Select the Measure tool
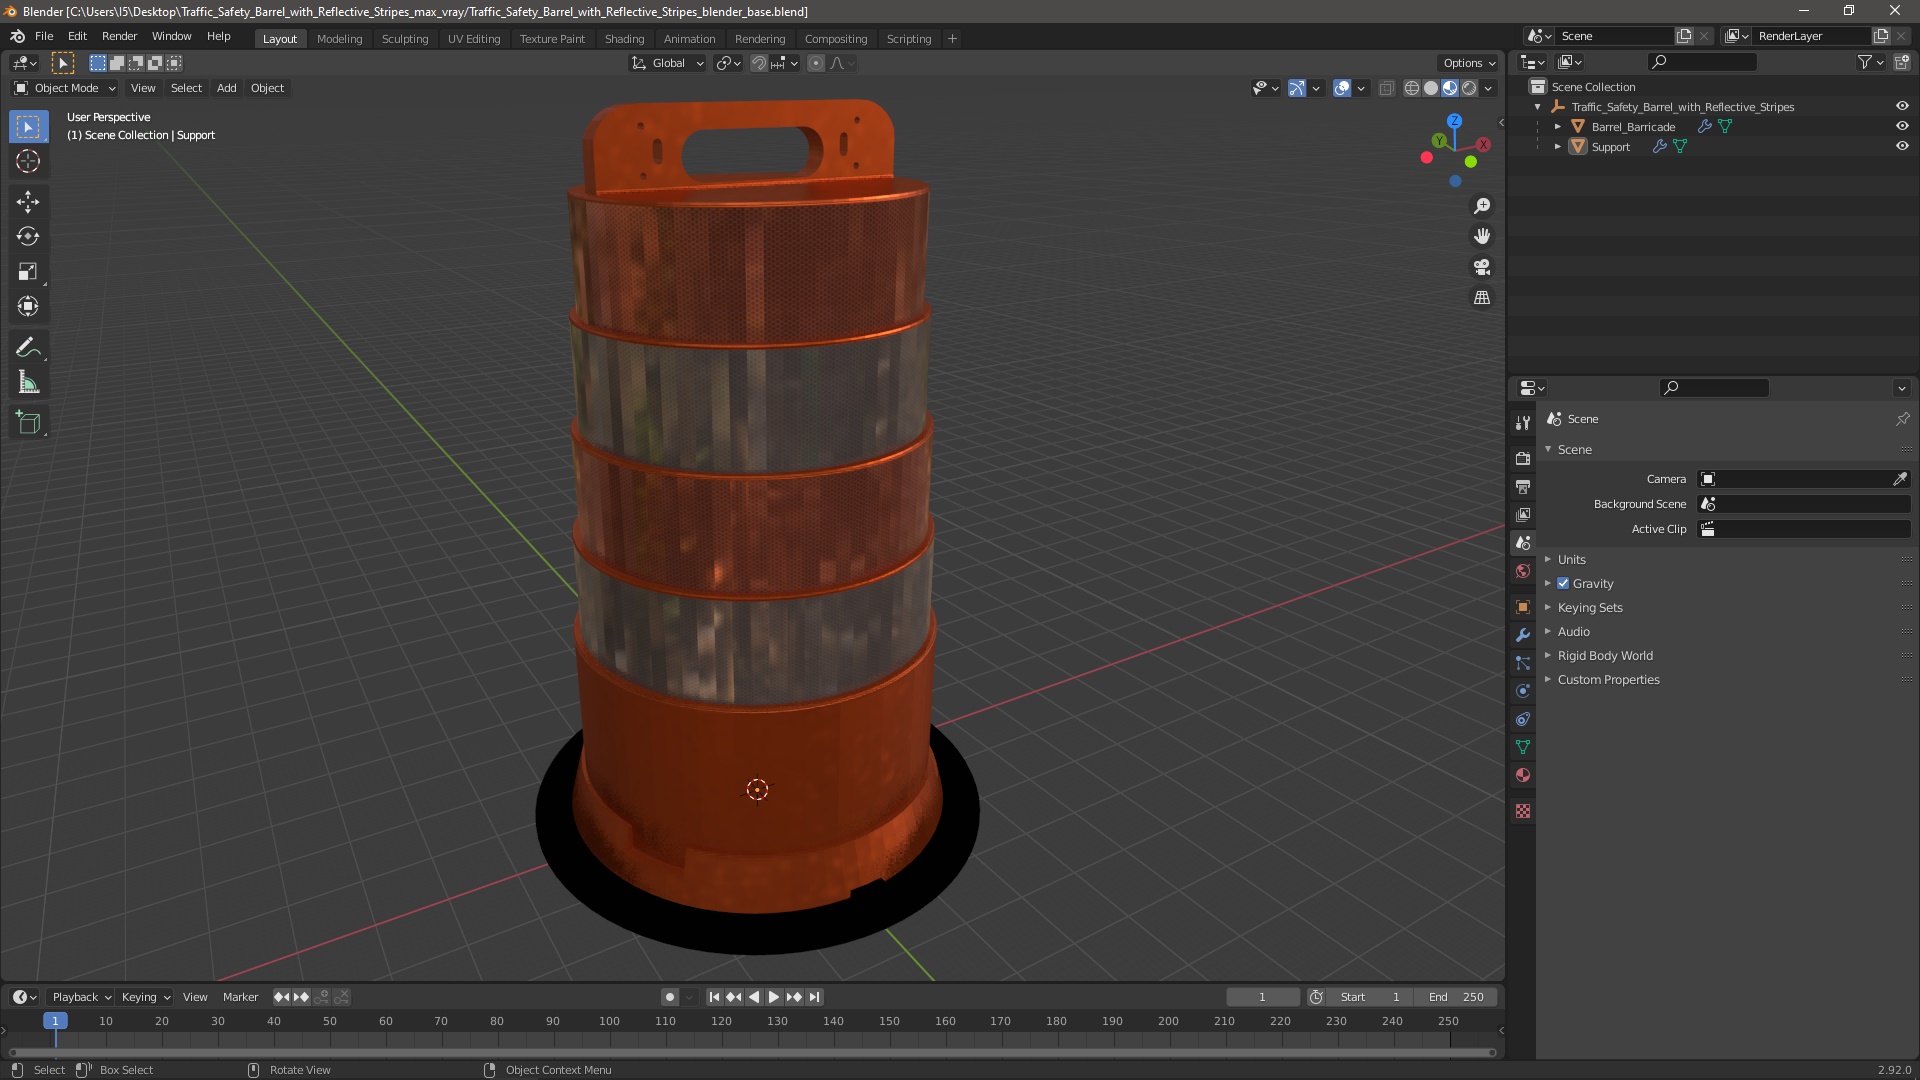Image resolution: width=1920 pixels, height=1080 pixels. click(x=28, y=383)
